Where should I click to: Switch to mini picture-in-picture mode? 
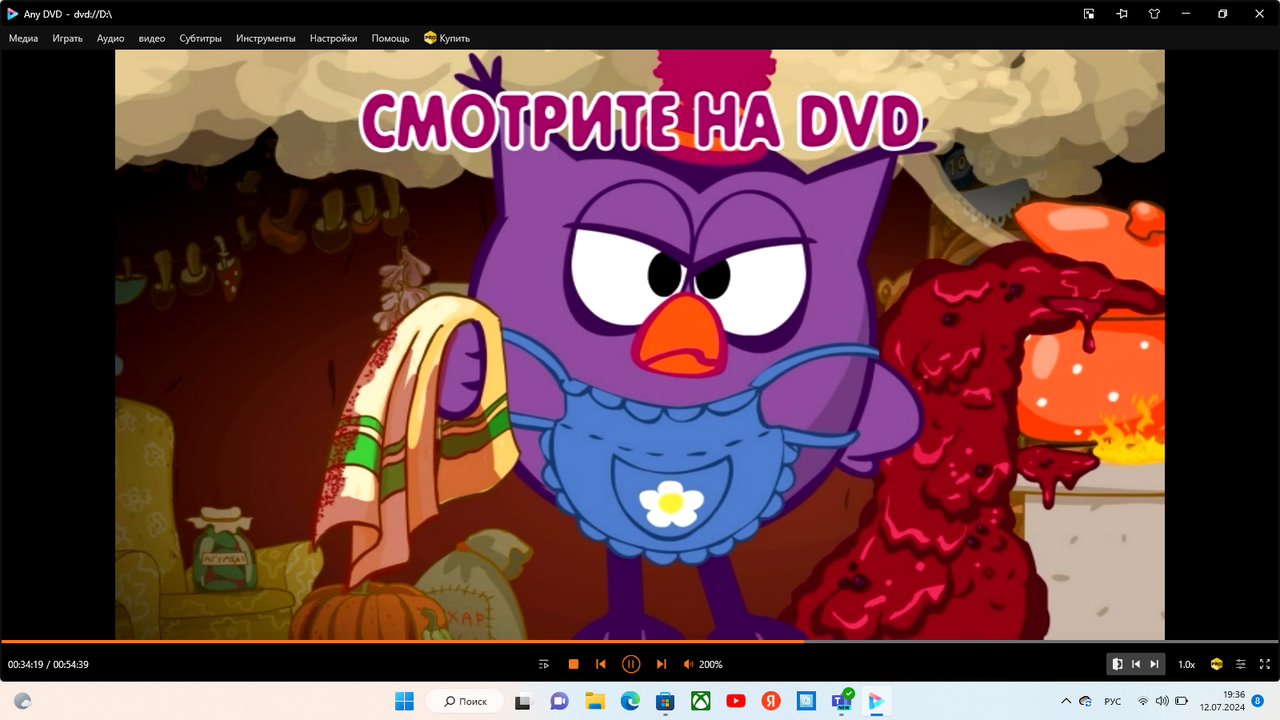tap(1089, 14)
